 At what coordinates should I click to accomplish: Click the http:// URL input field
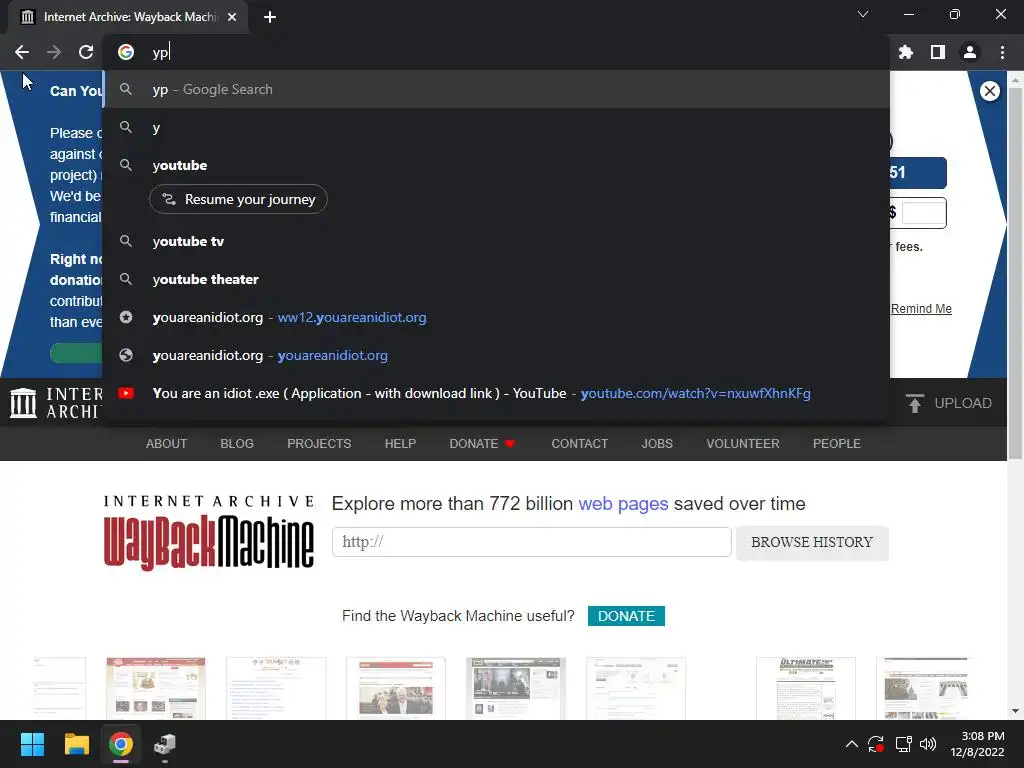pyautogui.click(x=532, y=542)
